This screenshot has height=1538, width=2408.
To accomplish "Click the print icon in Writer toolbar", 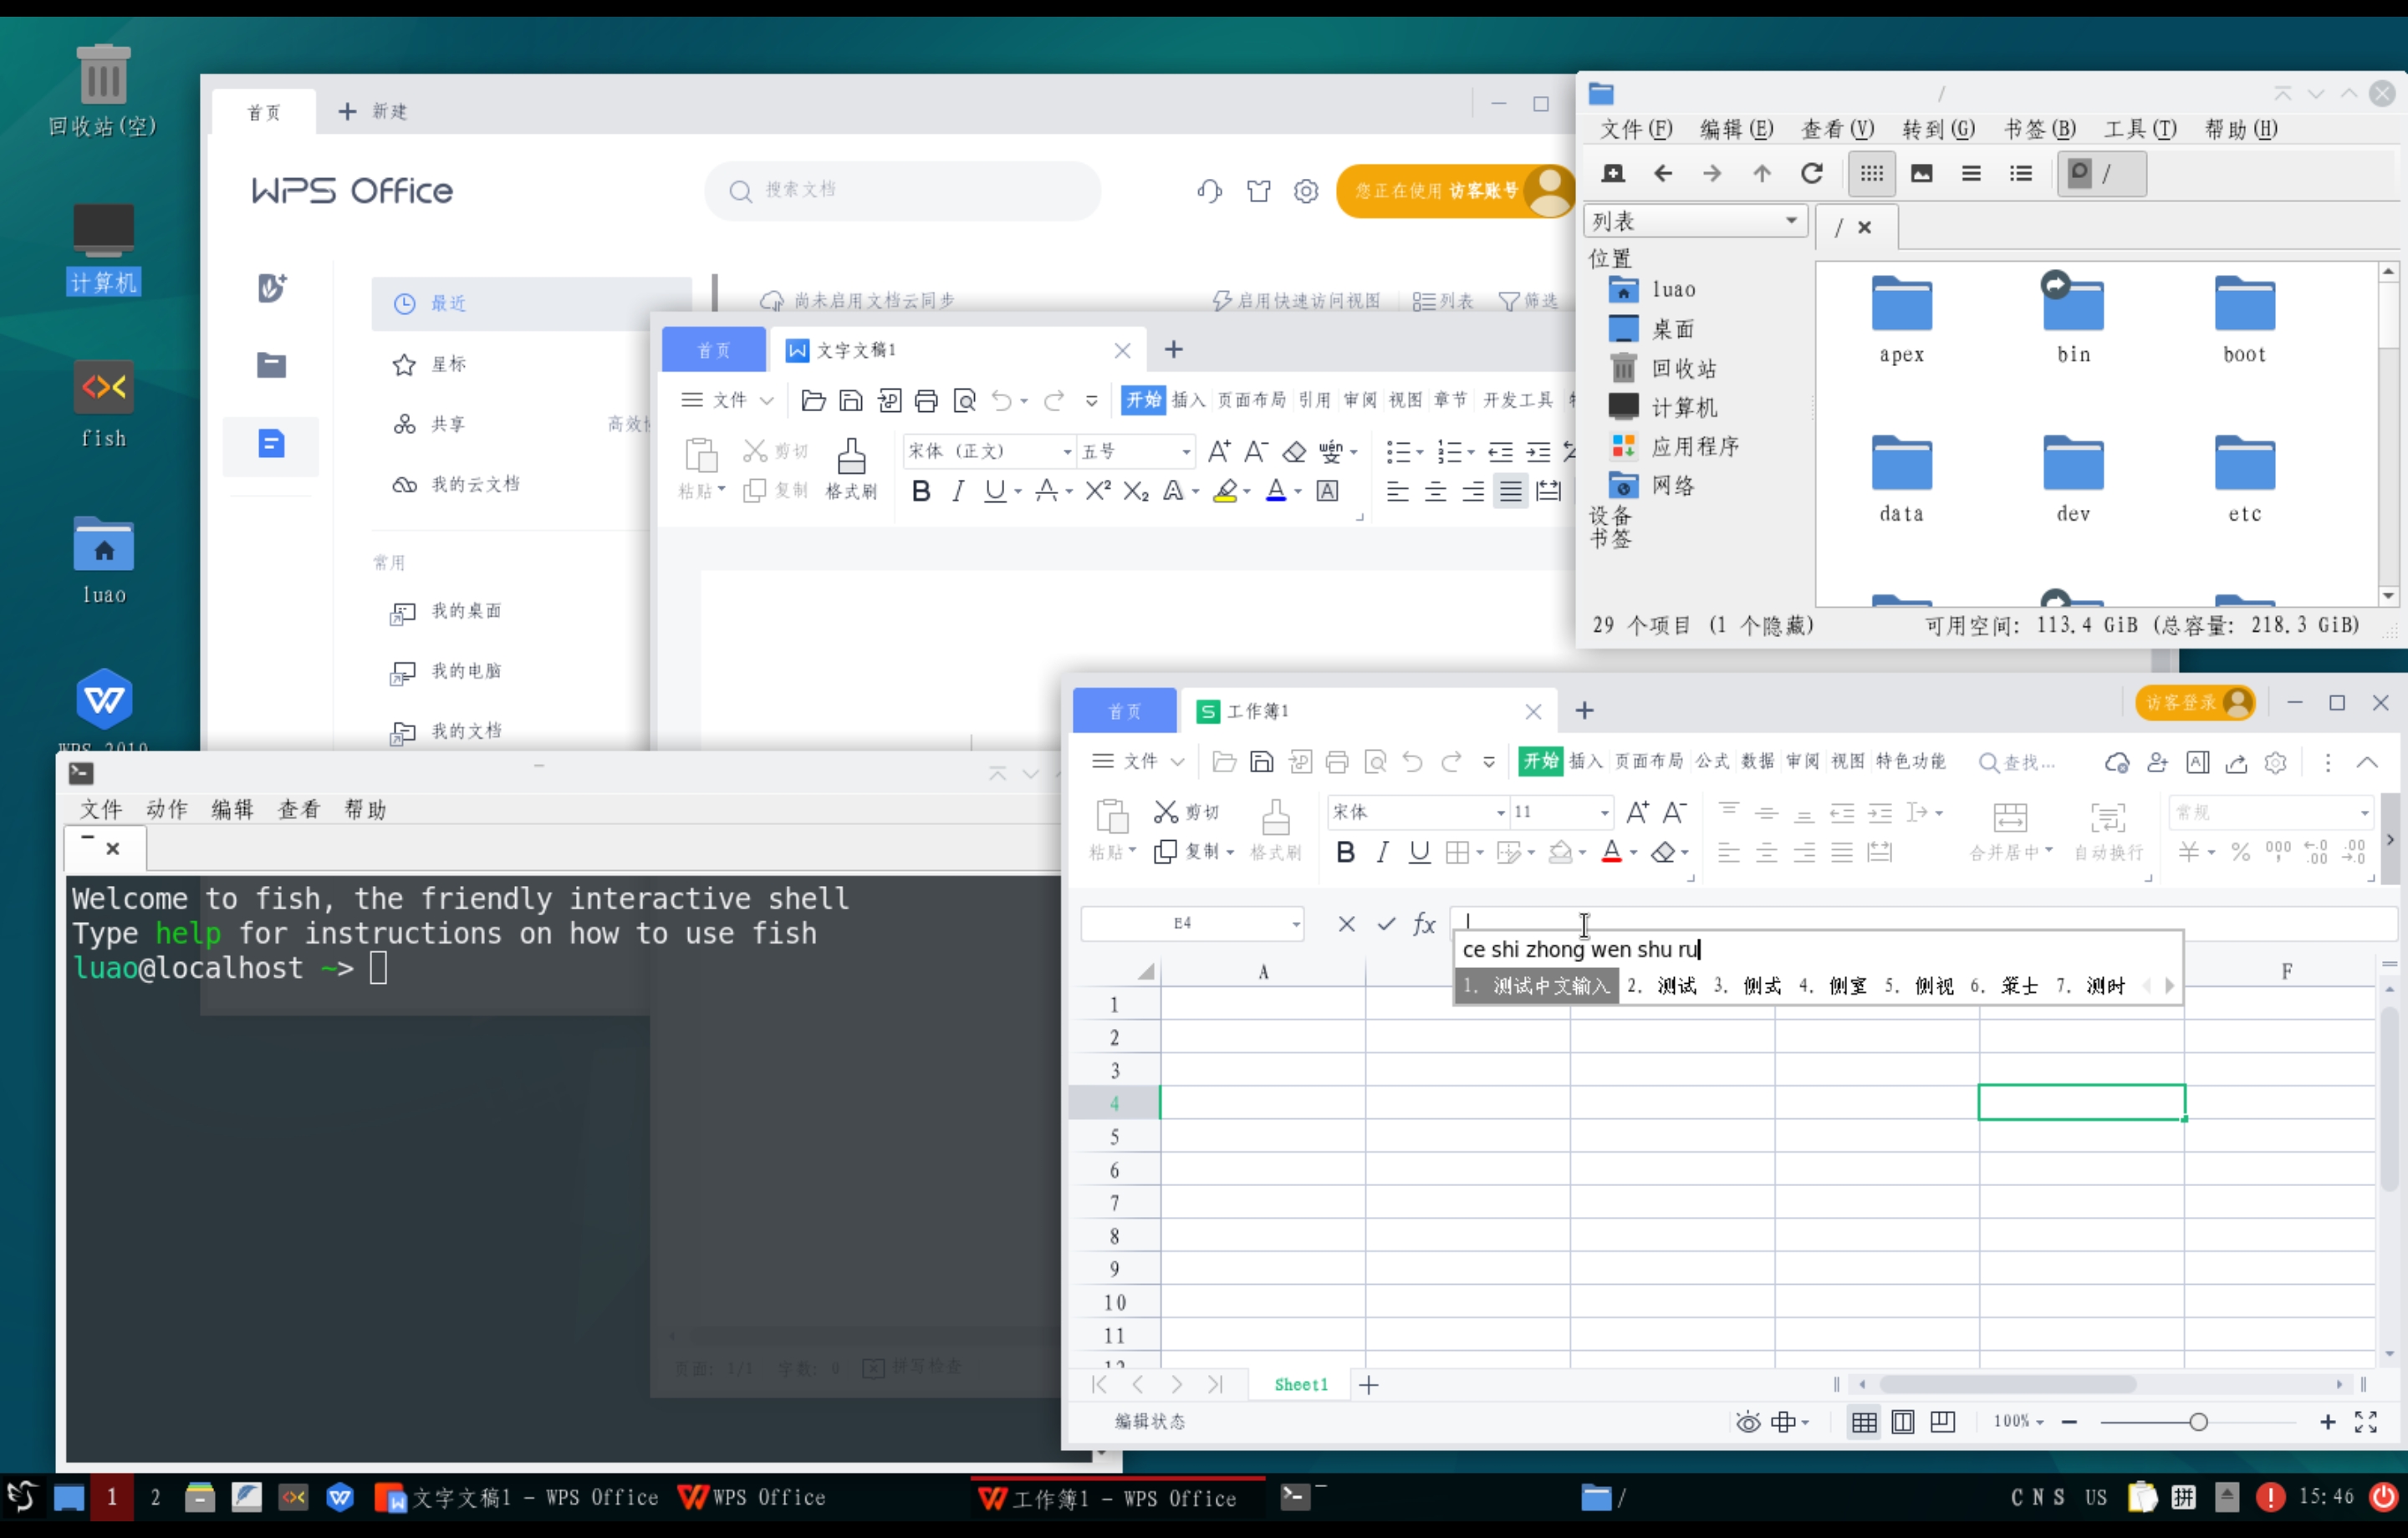I will [926, 401].
